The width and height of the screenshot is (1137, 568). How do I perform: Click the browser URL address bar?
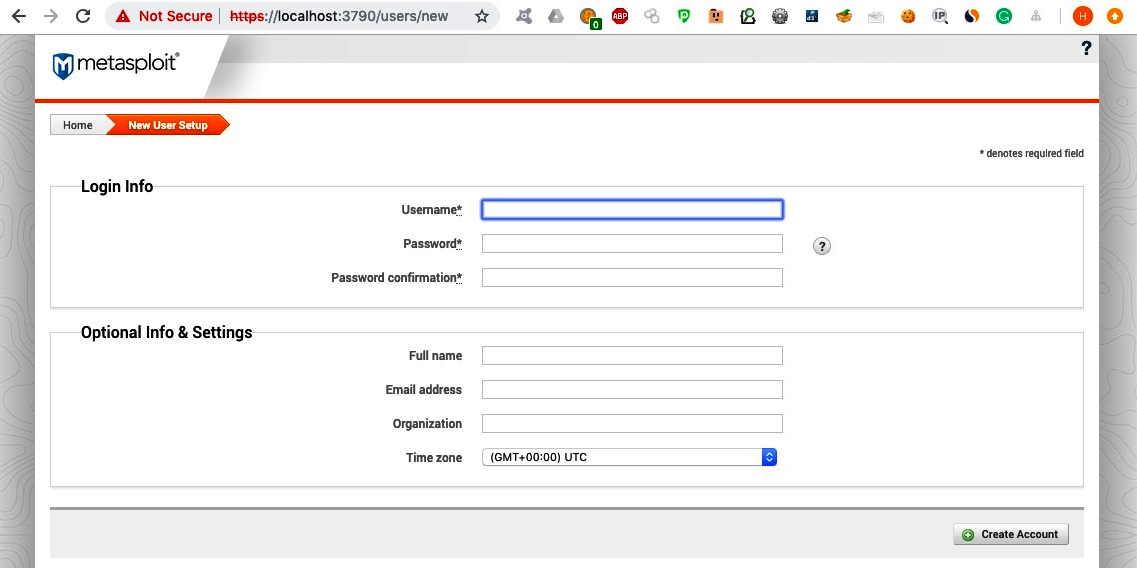pyautogui.click(x=339, y=16)
